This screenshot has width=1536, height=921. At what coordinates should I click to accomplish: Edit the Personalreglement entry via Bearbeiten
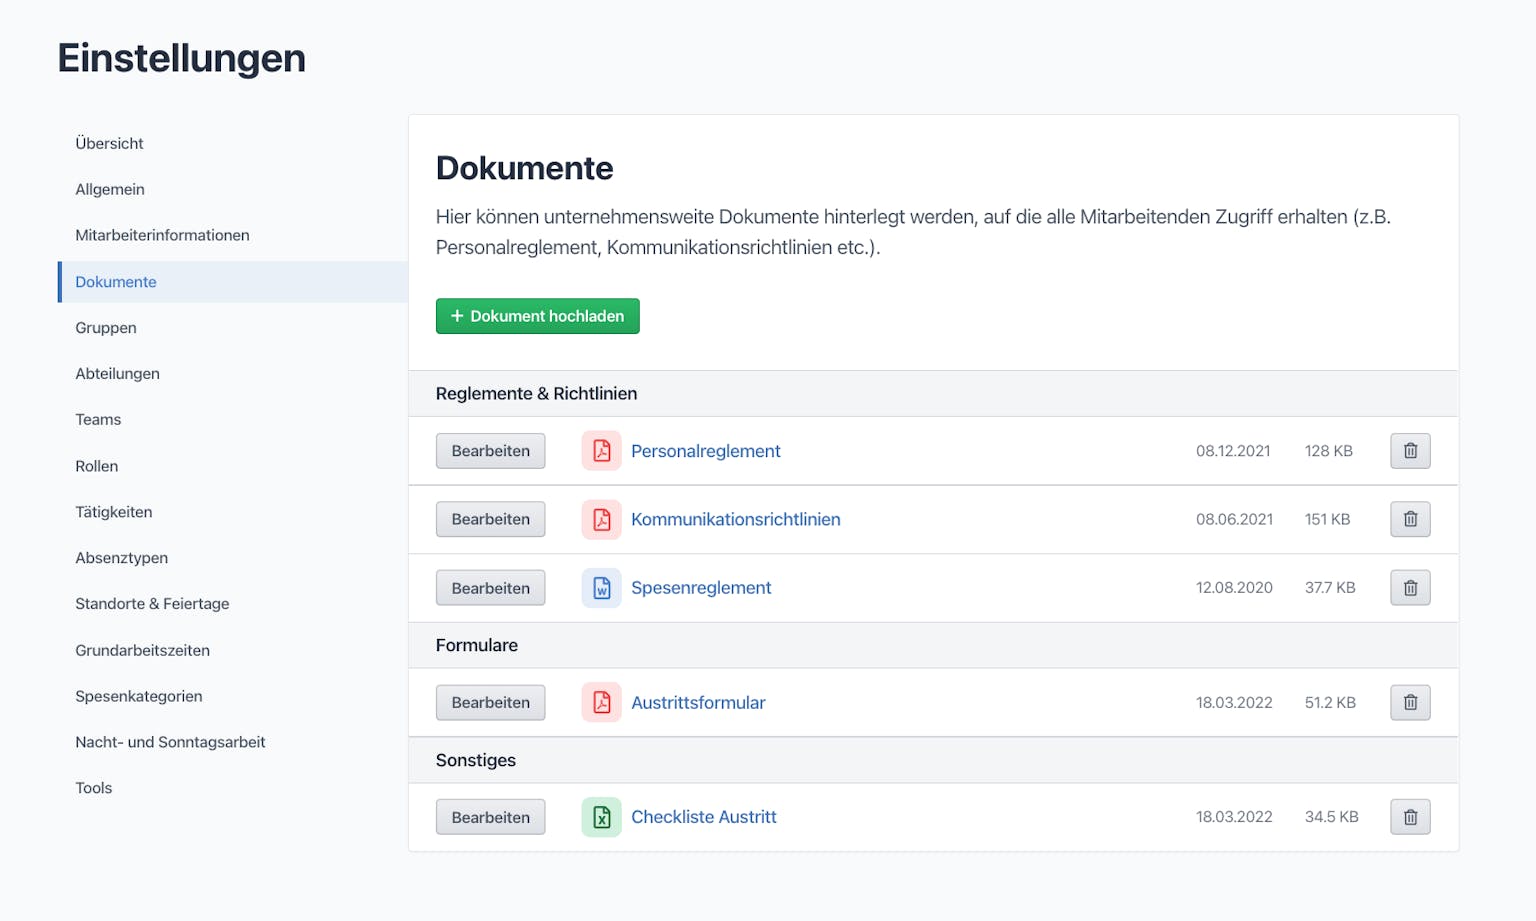coord(490,451)
